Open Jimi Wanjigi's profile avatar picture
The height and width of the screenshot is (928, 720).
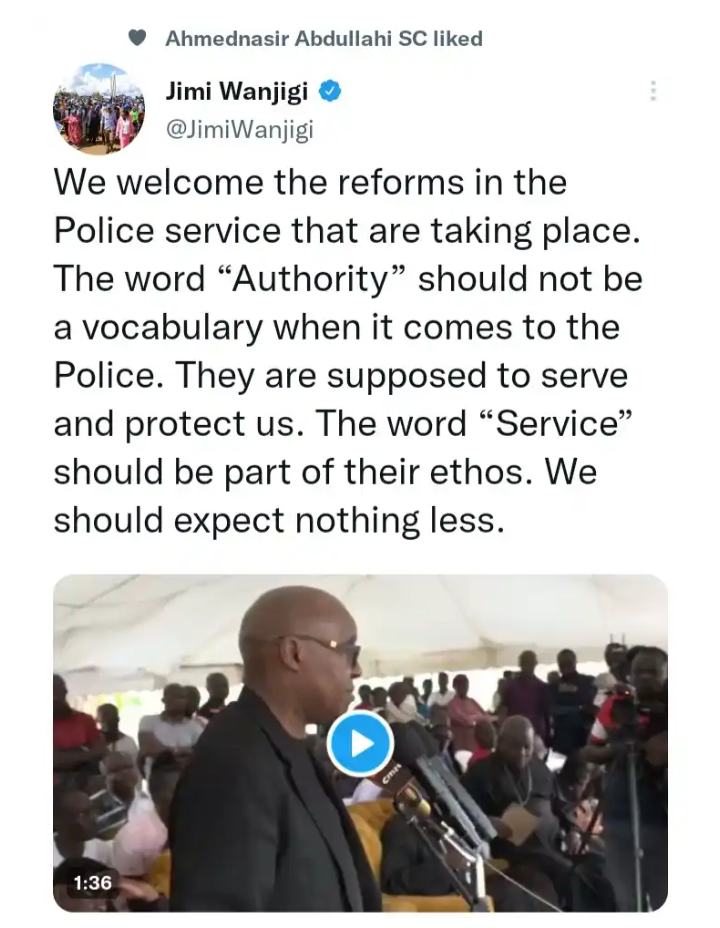[x=99, y=109]
